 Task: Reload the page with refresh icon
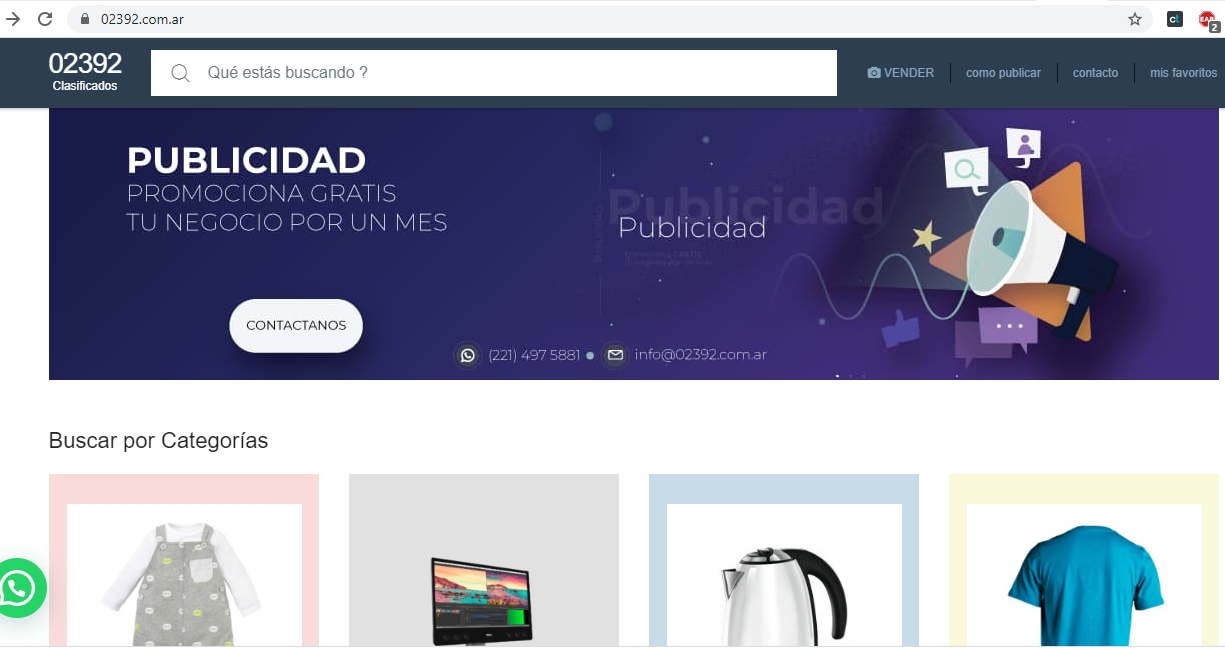(x=45, y=19)
